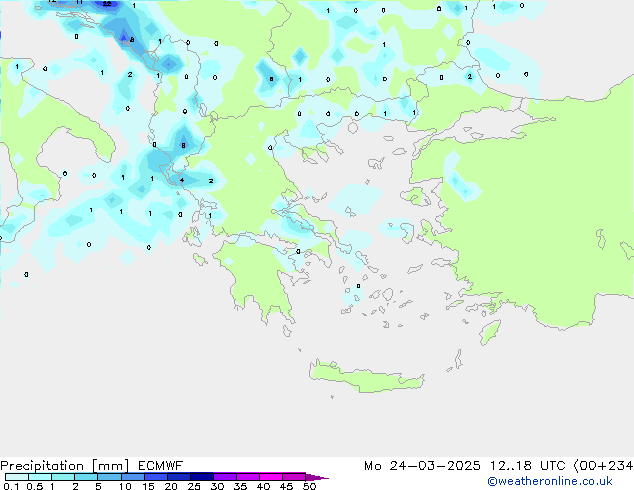Click the legend label '0.1'
Screen dimensions: 634x490
click(11, 486)
